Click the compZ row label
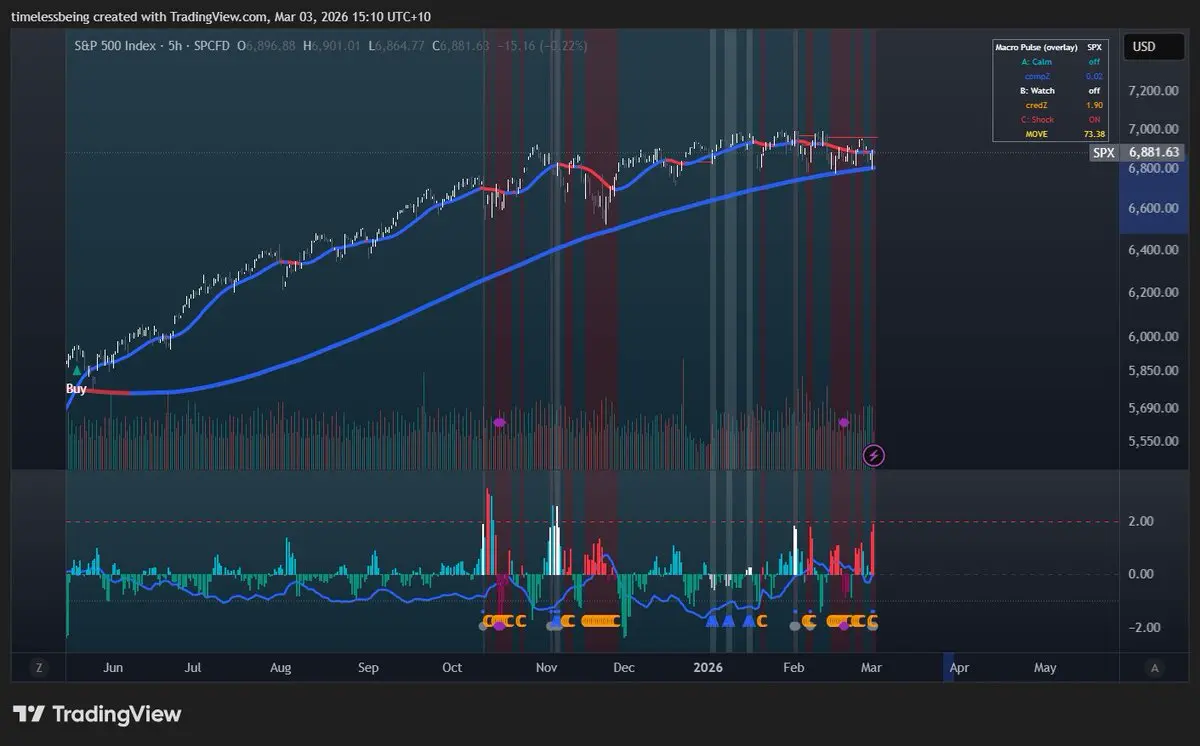 (x=1037, y=76)
